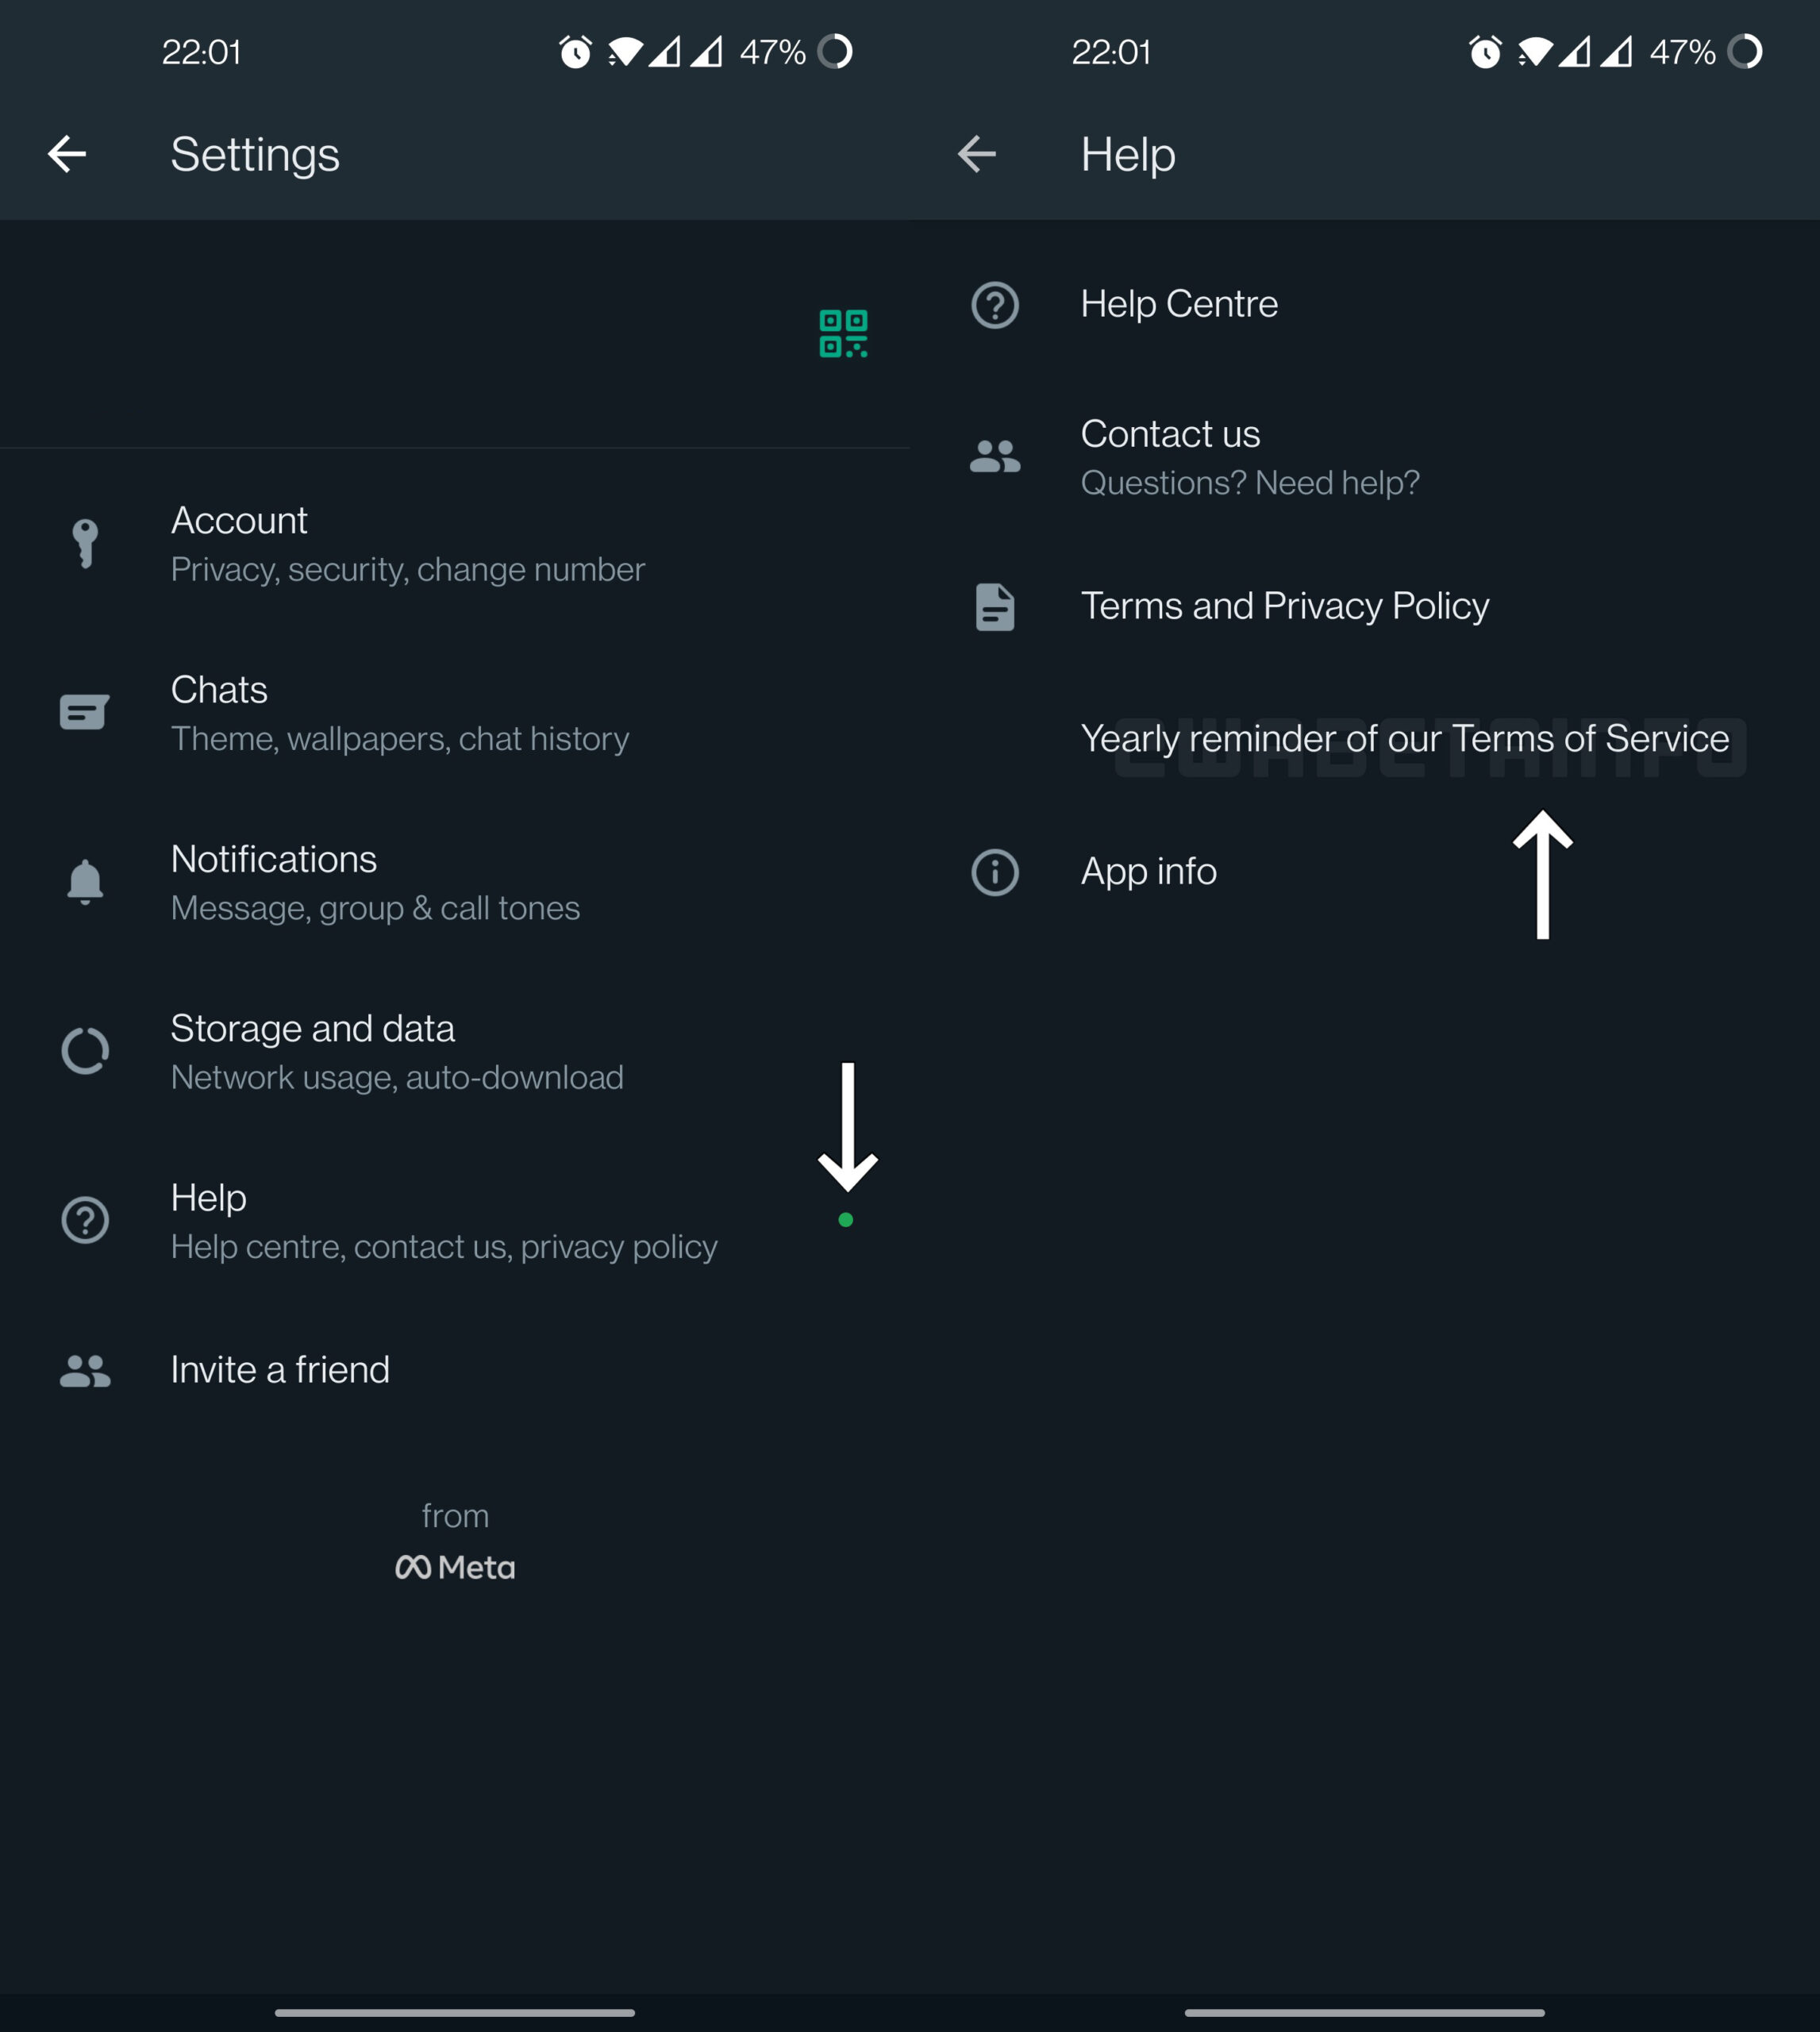Tap the Notifications bell icon

coord(85,882)
